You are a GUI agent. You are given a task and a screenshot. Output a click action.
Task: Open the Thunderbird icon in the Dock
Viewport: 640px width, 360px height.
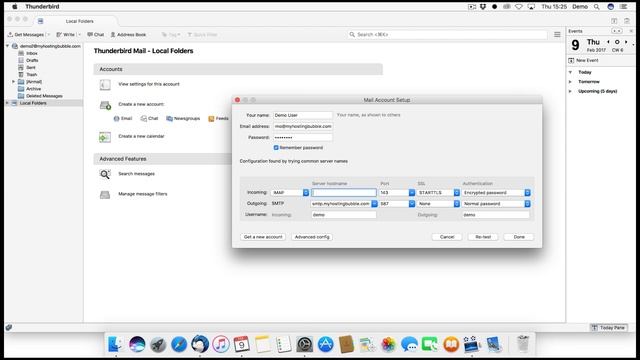[x=200, y=344]
